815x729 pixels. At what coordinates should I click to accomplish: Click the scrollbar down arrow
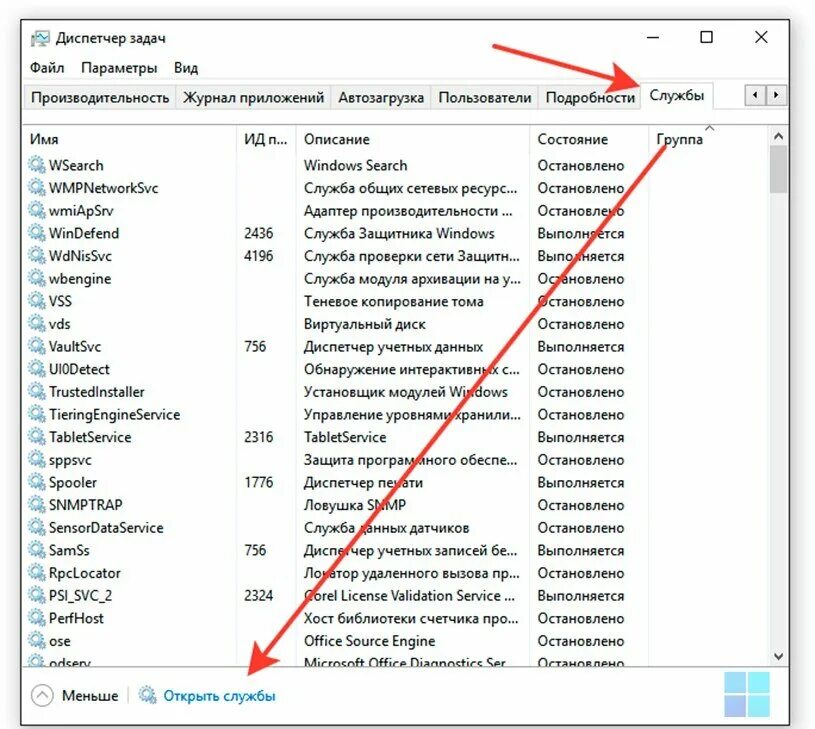click(x=778, y=656)
